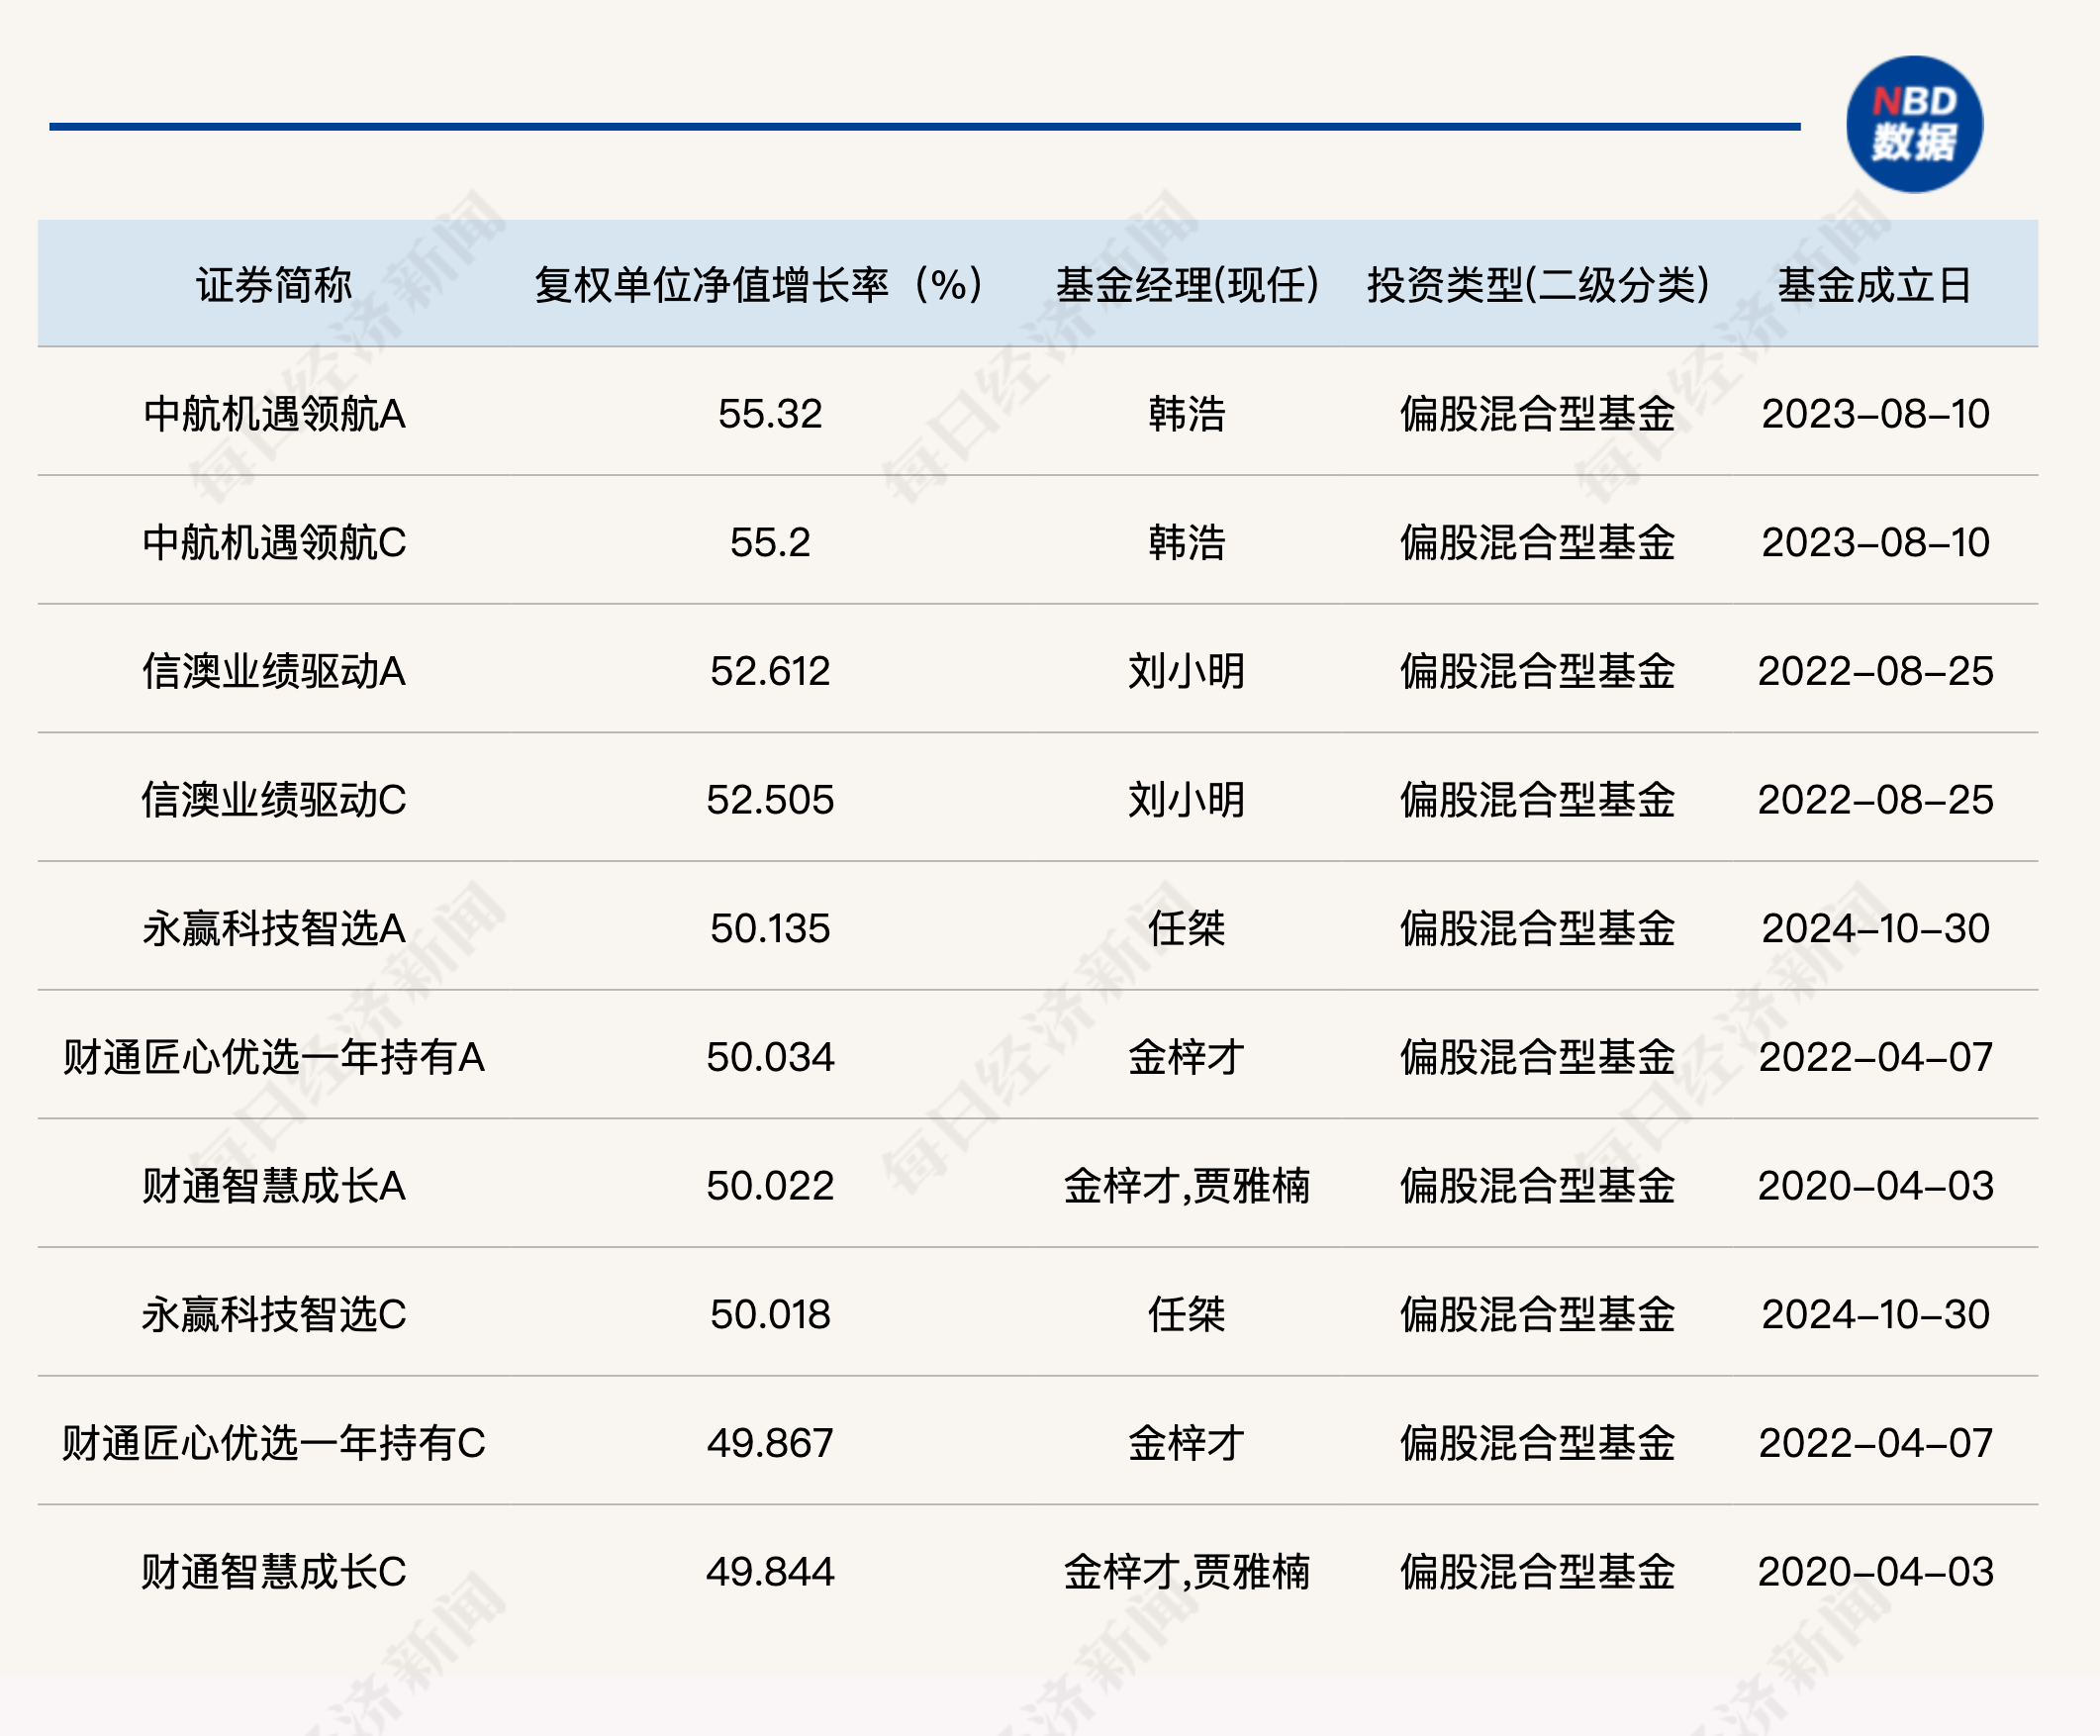Click the 信澳业绩驱动A fund name
The width and height of the screenshot is (2100, 1736).
(273, 671)
